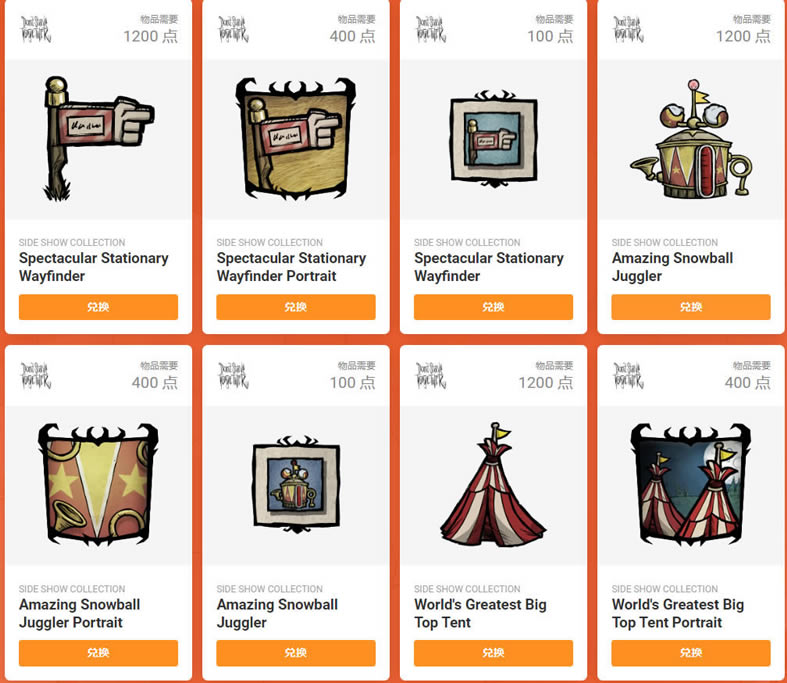787x683 pixels.
Task: Click the 1200-point Spectacular Stationary Wayfinder flag image
Action: pos(98,139)
